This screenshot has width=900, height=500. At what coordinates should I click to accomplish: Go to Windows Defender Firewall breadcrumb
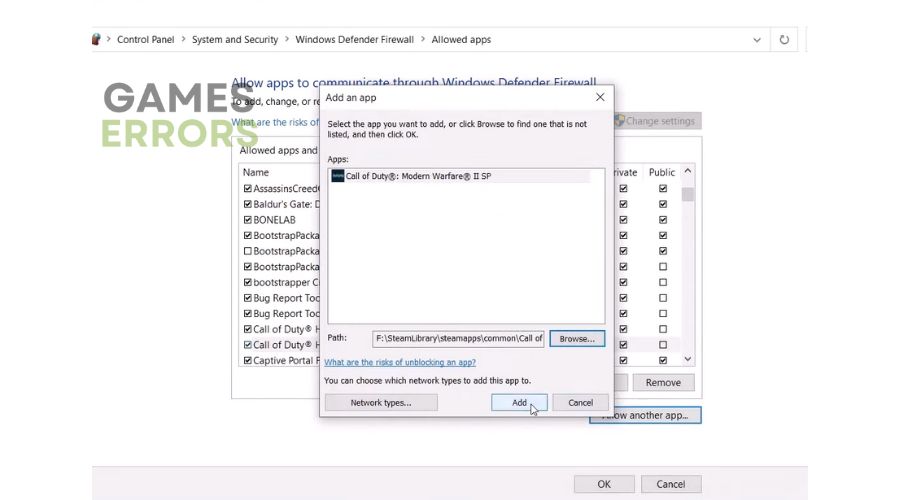coord(354,40)
